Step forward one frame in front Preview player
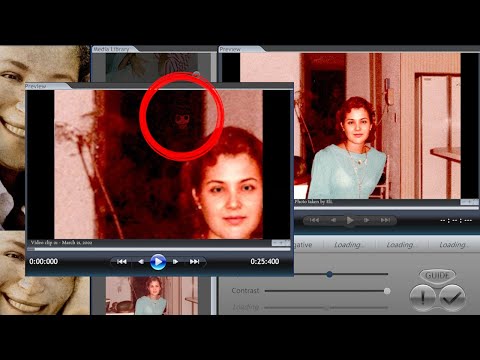The image size is (480, 360). tap(175, 262)
